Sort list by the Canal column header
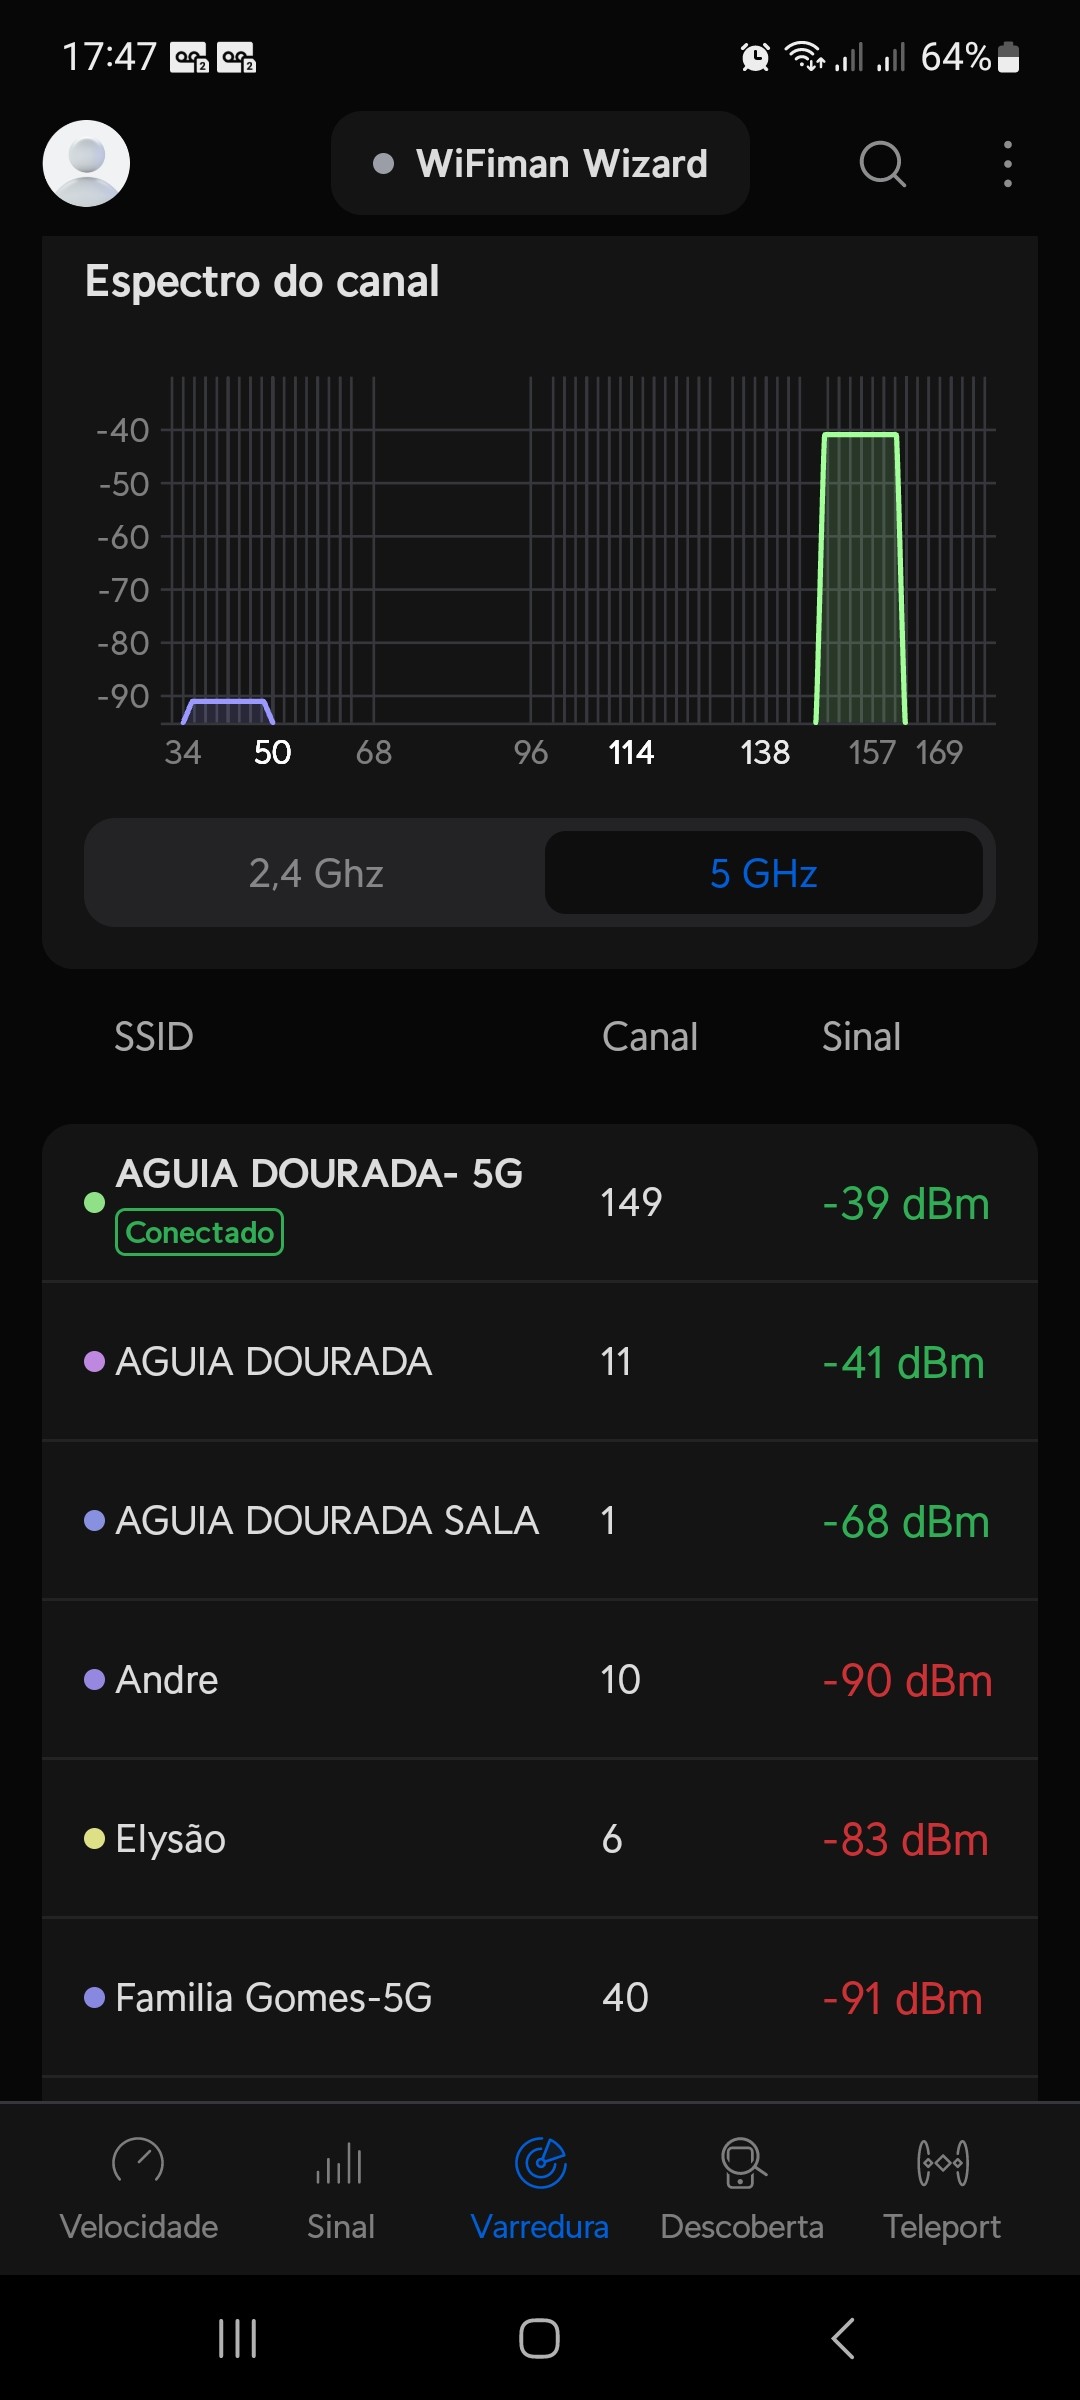Image resolution: width=1080 pixels, height=2400 pixels. point(650,1037)
